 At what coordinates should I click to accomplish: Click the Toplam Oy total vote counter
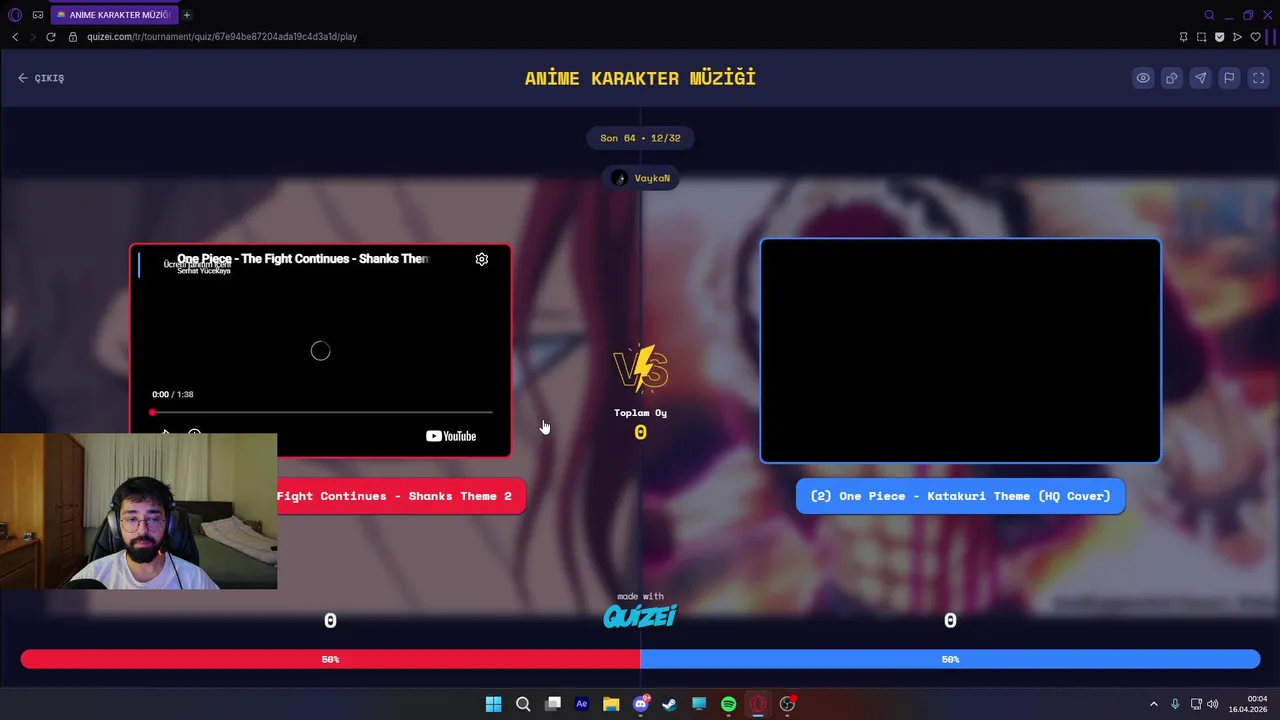[x=640, y=424]
